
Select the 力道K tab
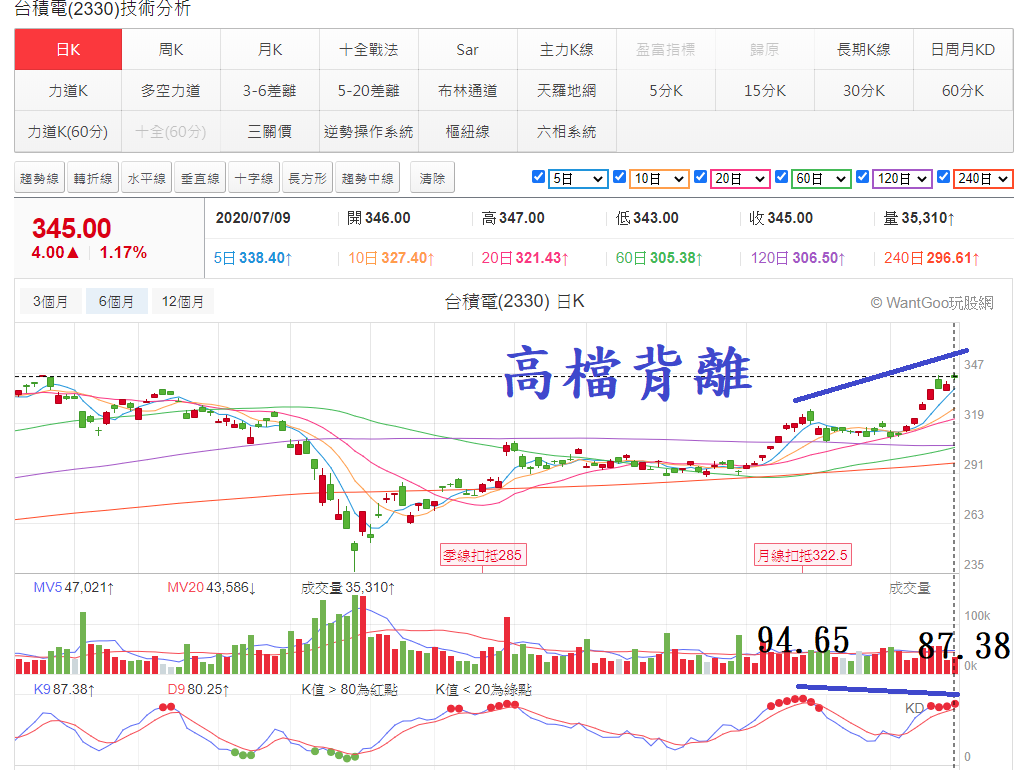tap(68, 90)
